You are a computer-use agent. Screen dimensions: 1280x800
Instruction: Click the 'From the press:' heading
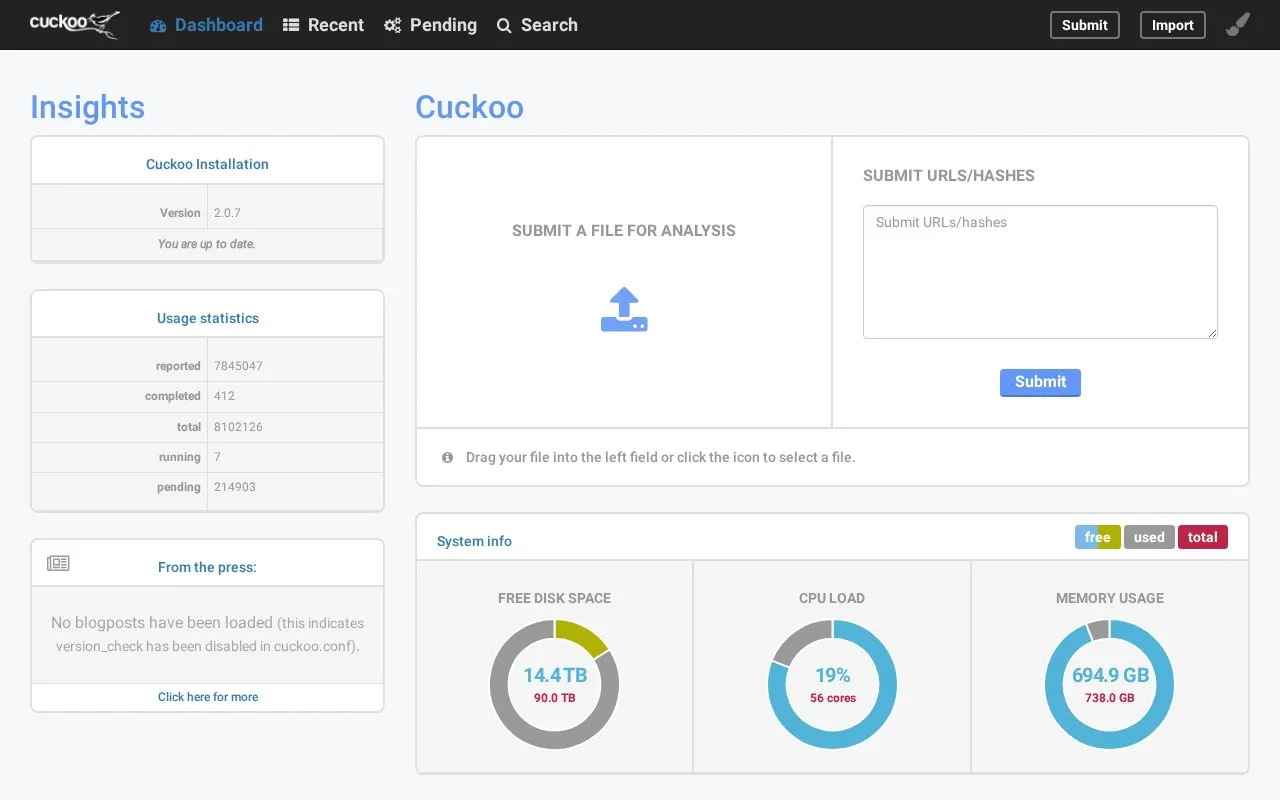coord(207,567)
